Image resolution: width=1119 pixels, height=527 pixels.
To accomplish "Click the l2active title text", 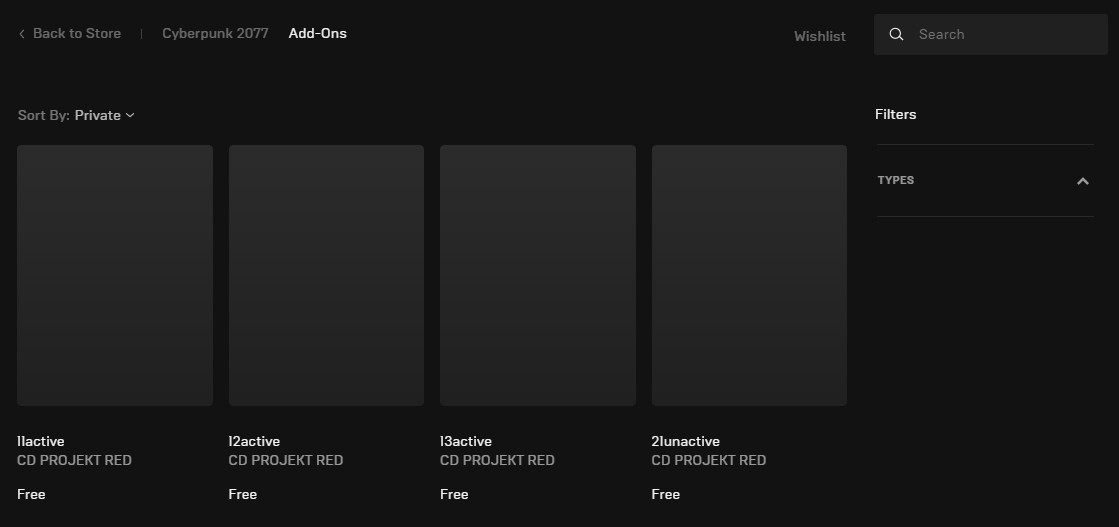I will pos(254,441).
